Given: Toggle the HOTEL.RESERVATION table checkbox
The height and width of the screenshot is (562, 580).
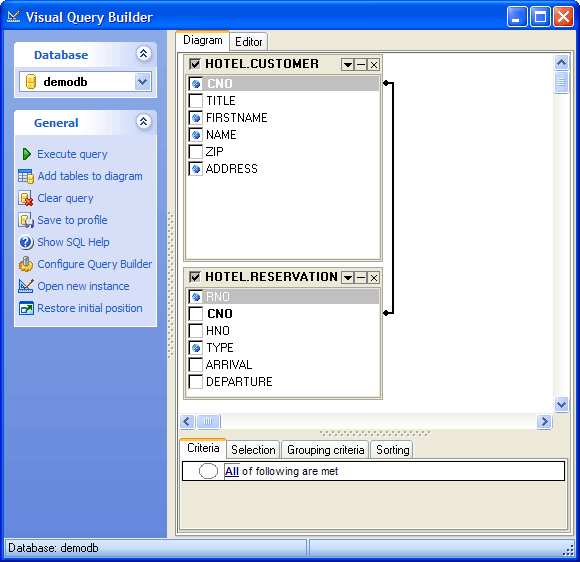Looking at the screenshot, I should coord(195,277).
